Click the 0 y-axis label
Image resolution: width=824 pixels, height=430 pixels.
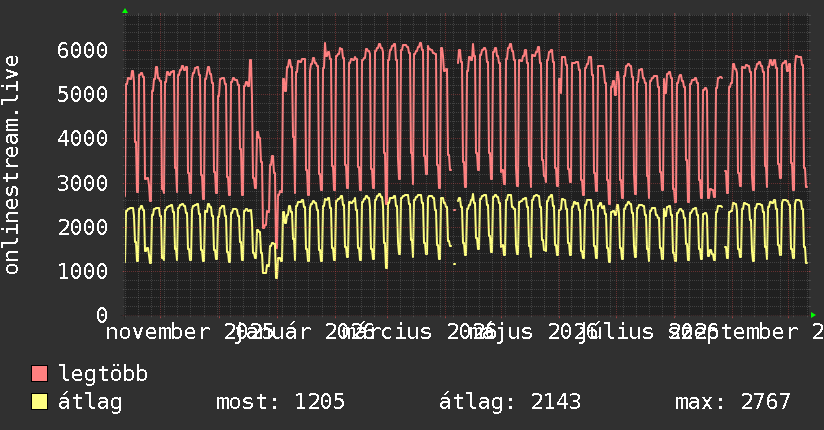point(102,315)
